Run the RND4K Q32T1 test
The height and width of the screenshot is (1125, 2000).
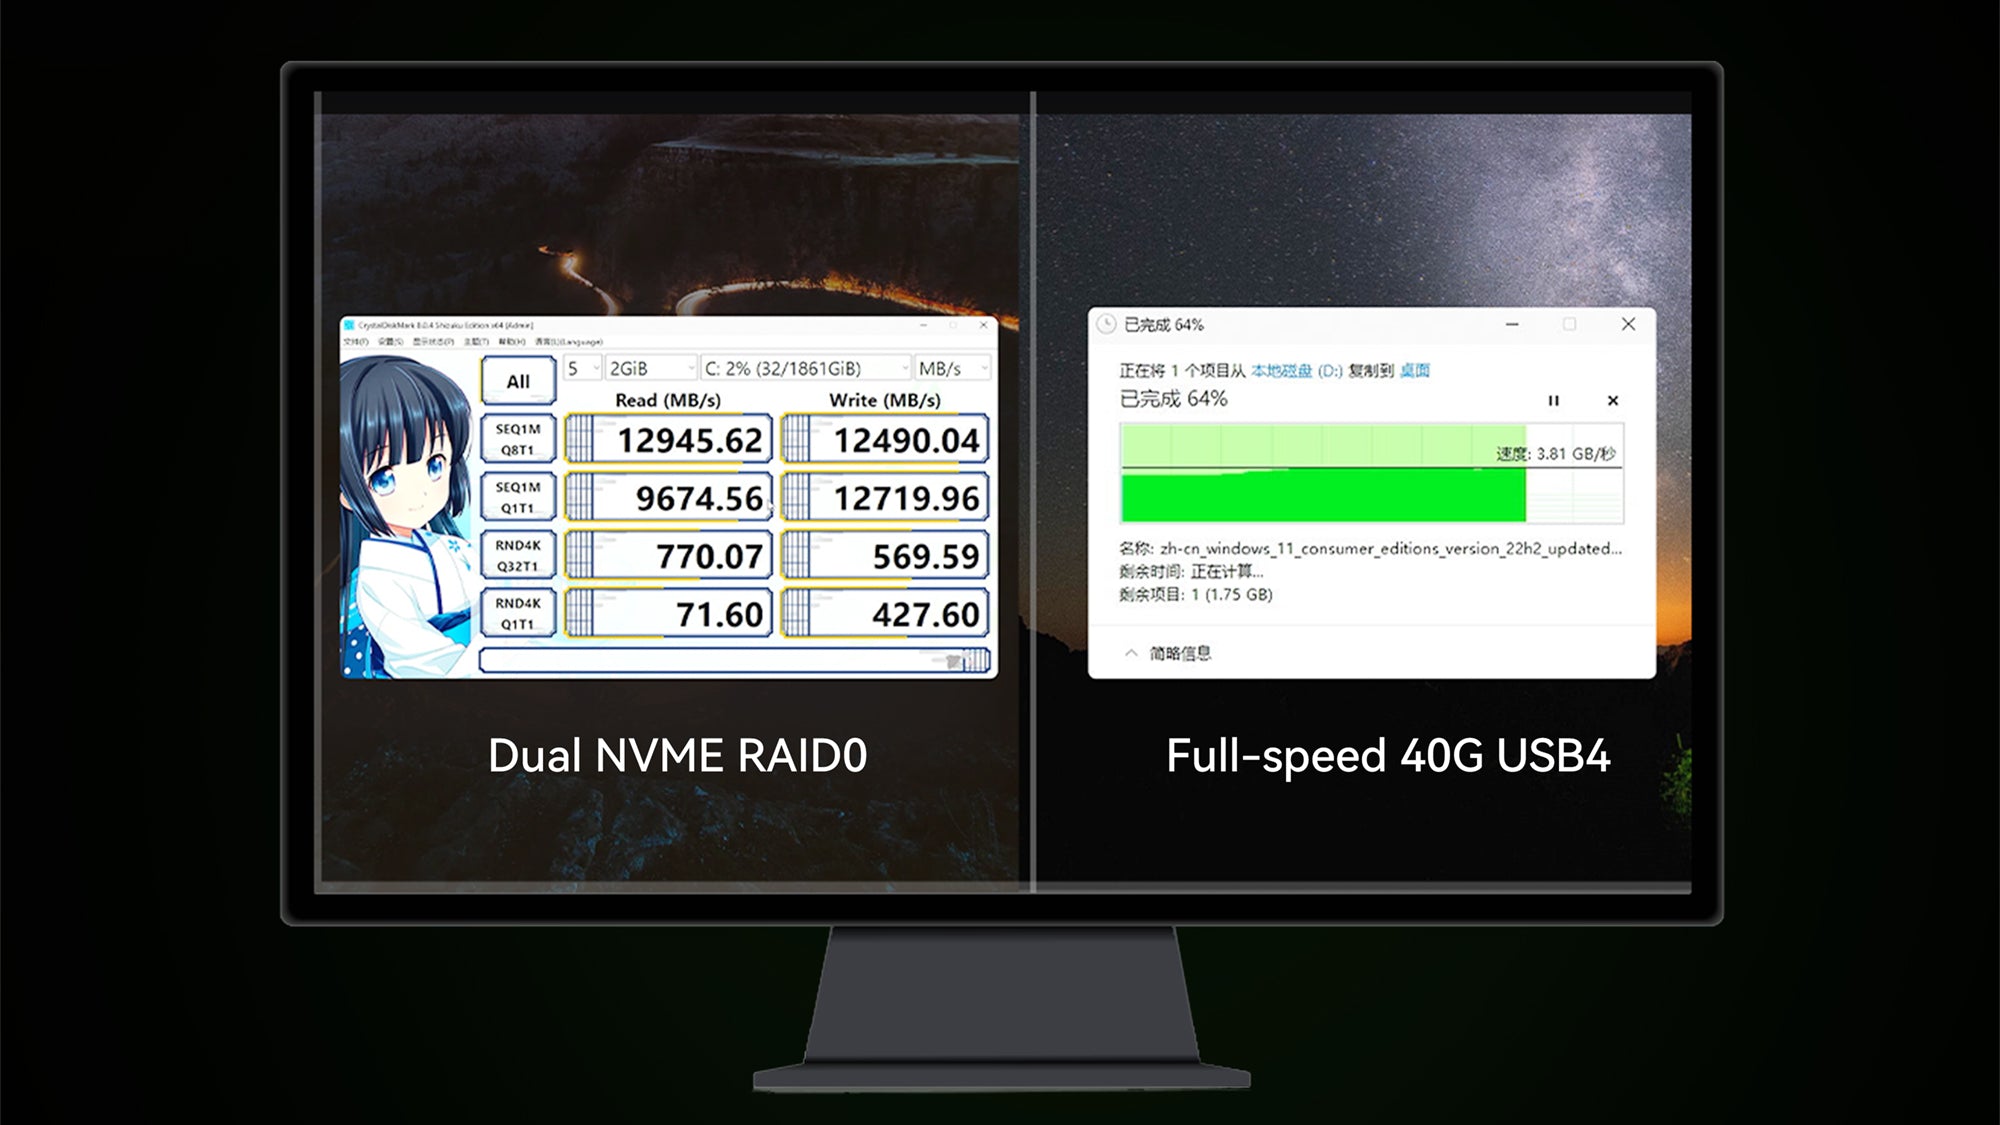518,555
